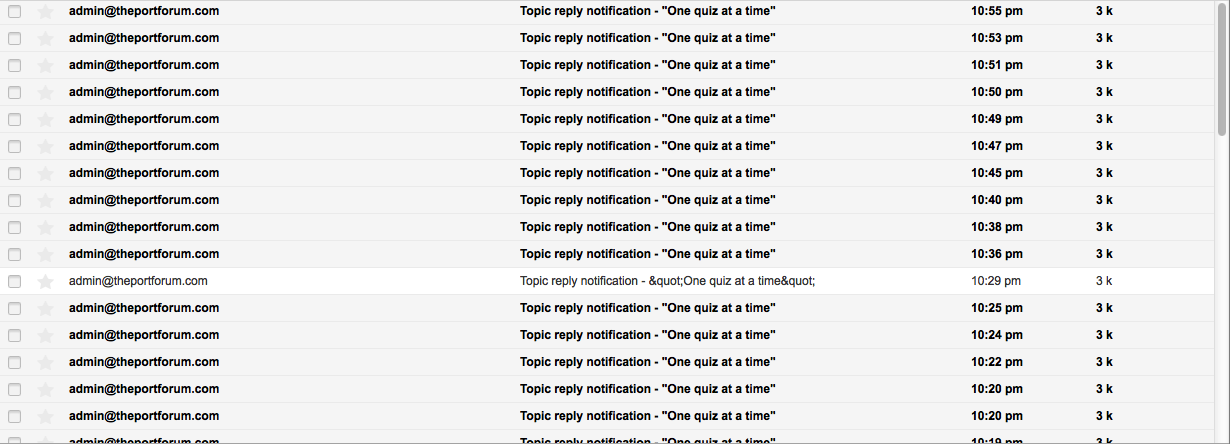Viewport: 1230px width, 444px height.
Task: Open the 10:40 pm email by its subject
Action: [647, 200]
